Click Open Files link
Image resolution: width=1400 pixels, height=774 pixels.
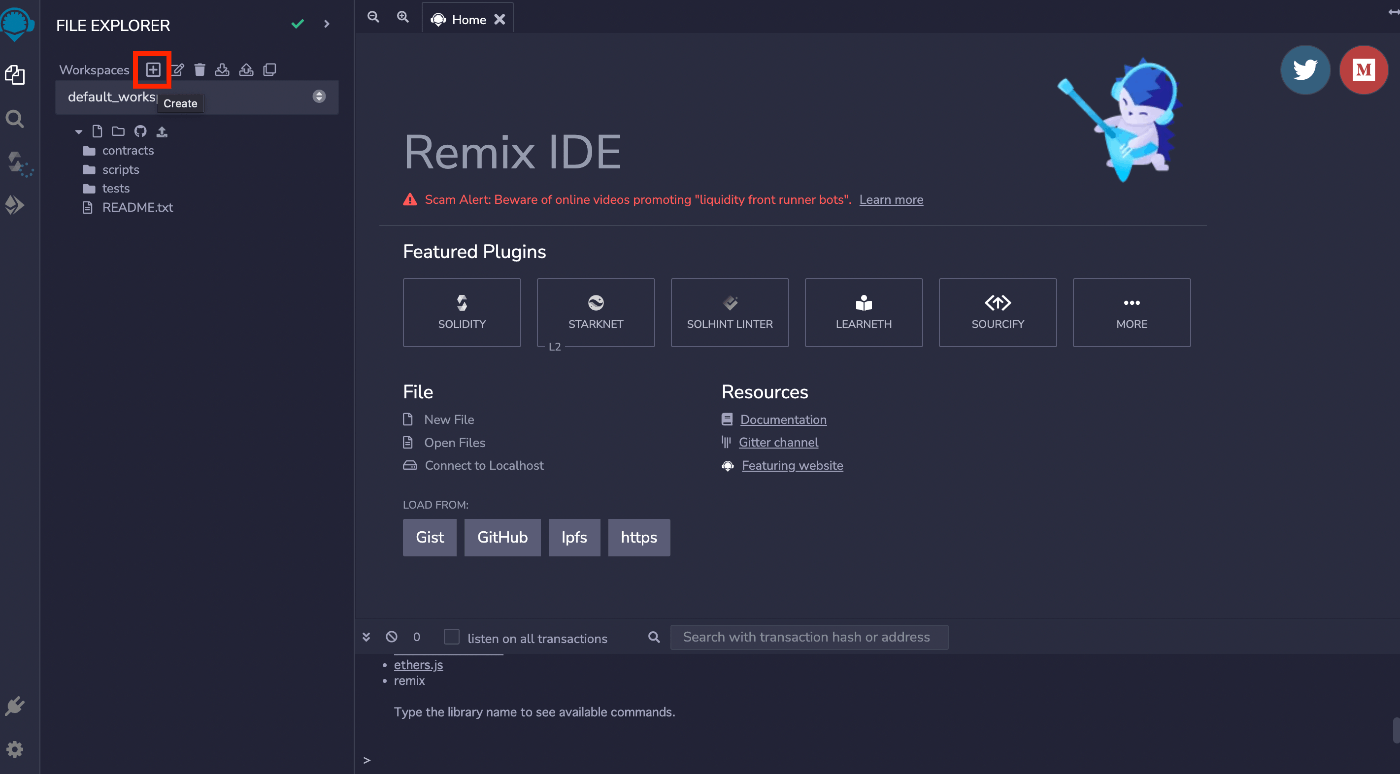(455, 443)
